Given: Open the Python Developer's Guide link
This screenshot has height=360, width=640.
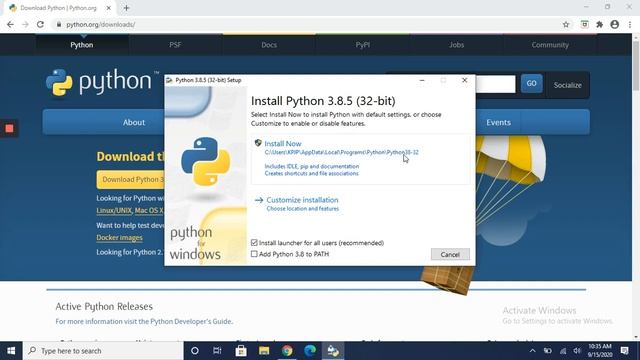Looking at the screenshot, I should click(191, 321).
